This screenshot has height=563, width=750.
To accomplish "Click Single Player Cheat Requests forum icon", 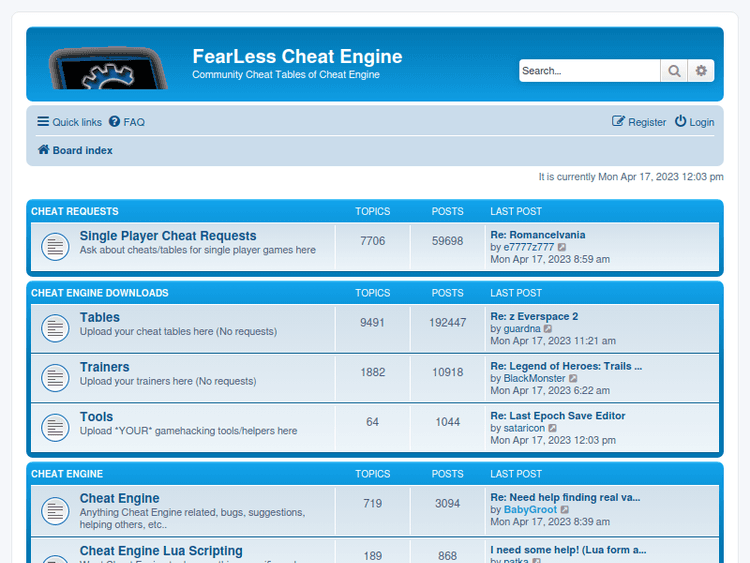I will (55, 246).
